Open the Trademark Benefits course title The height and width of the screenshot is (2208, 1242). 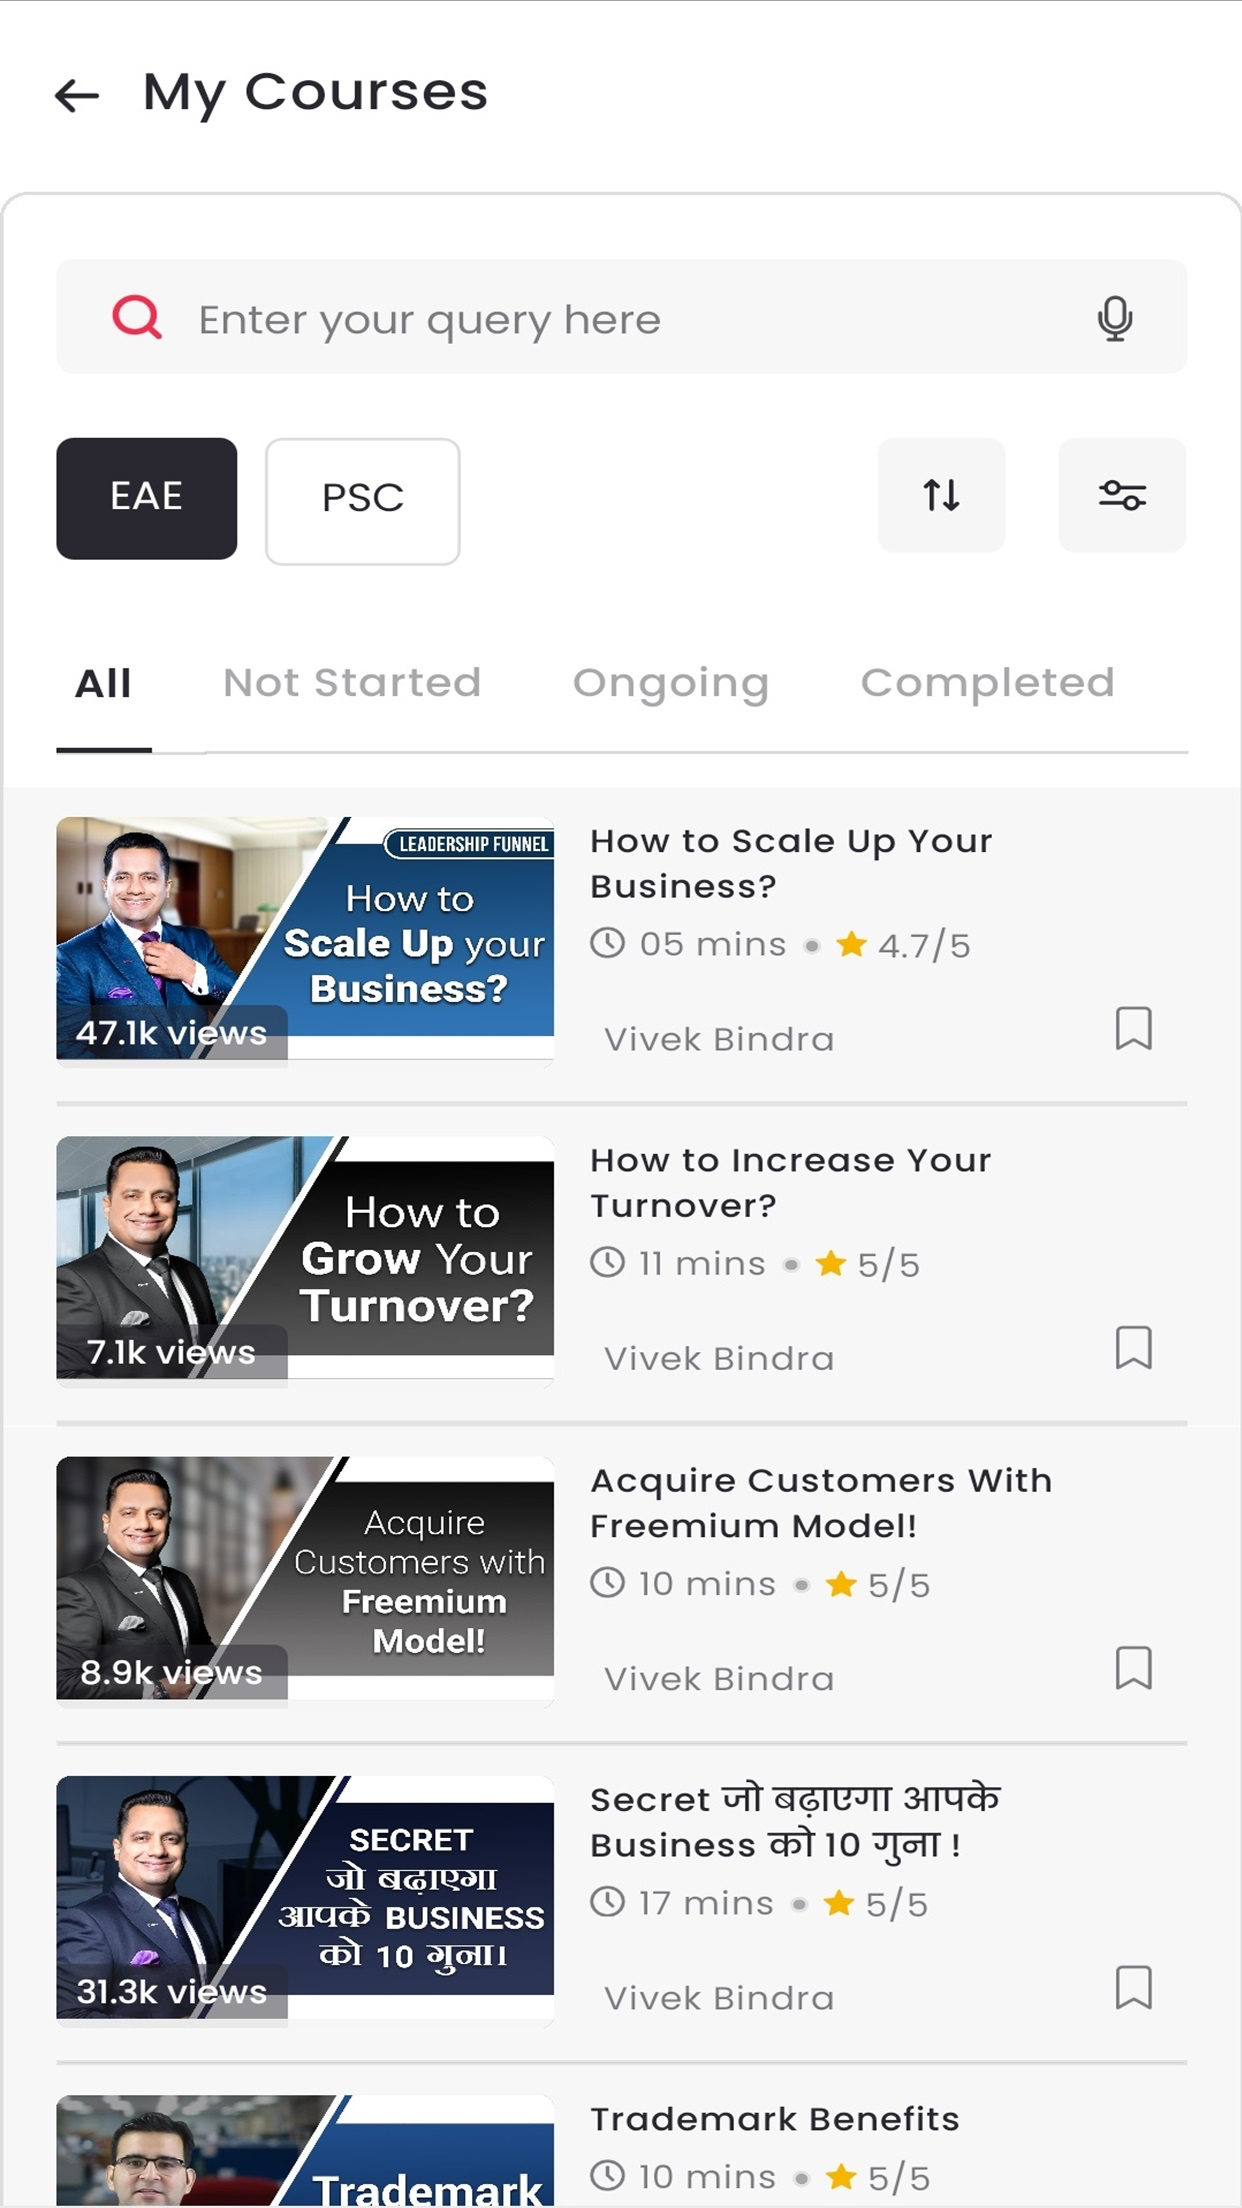pyautogui.click(x=774, y=2119)
